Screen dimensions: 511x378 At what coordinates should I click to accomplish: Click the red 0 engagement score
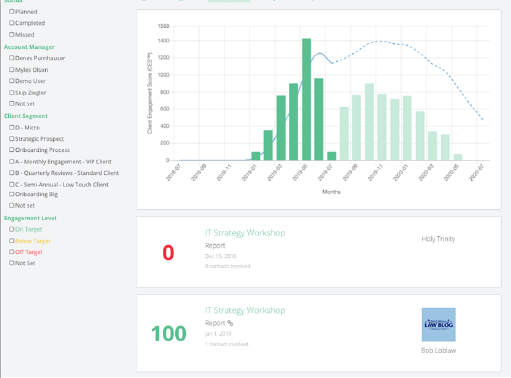point(168,252)
